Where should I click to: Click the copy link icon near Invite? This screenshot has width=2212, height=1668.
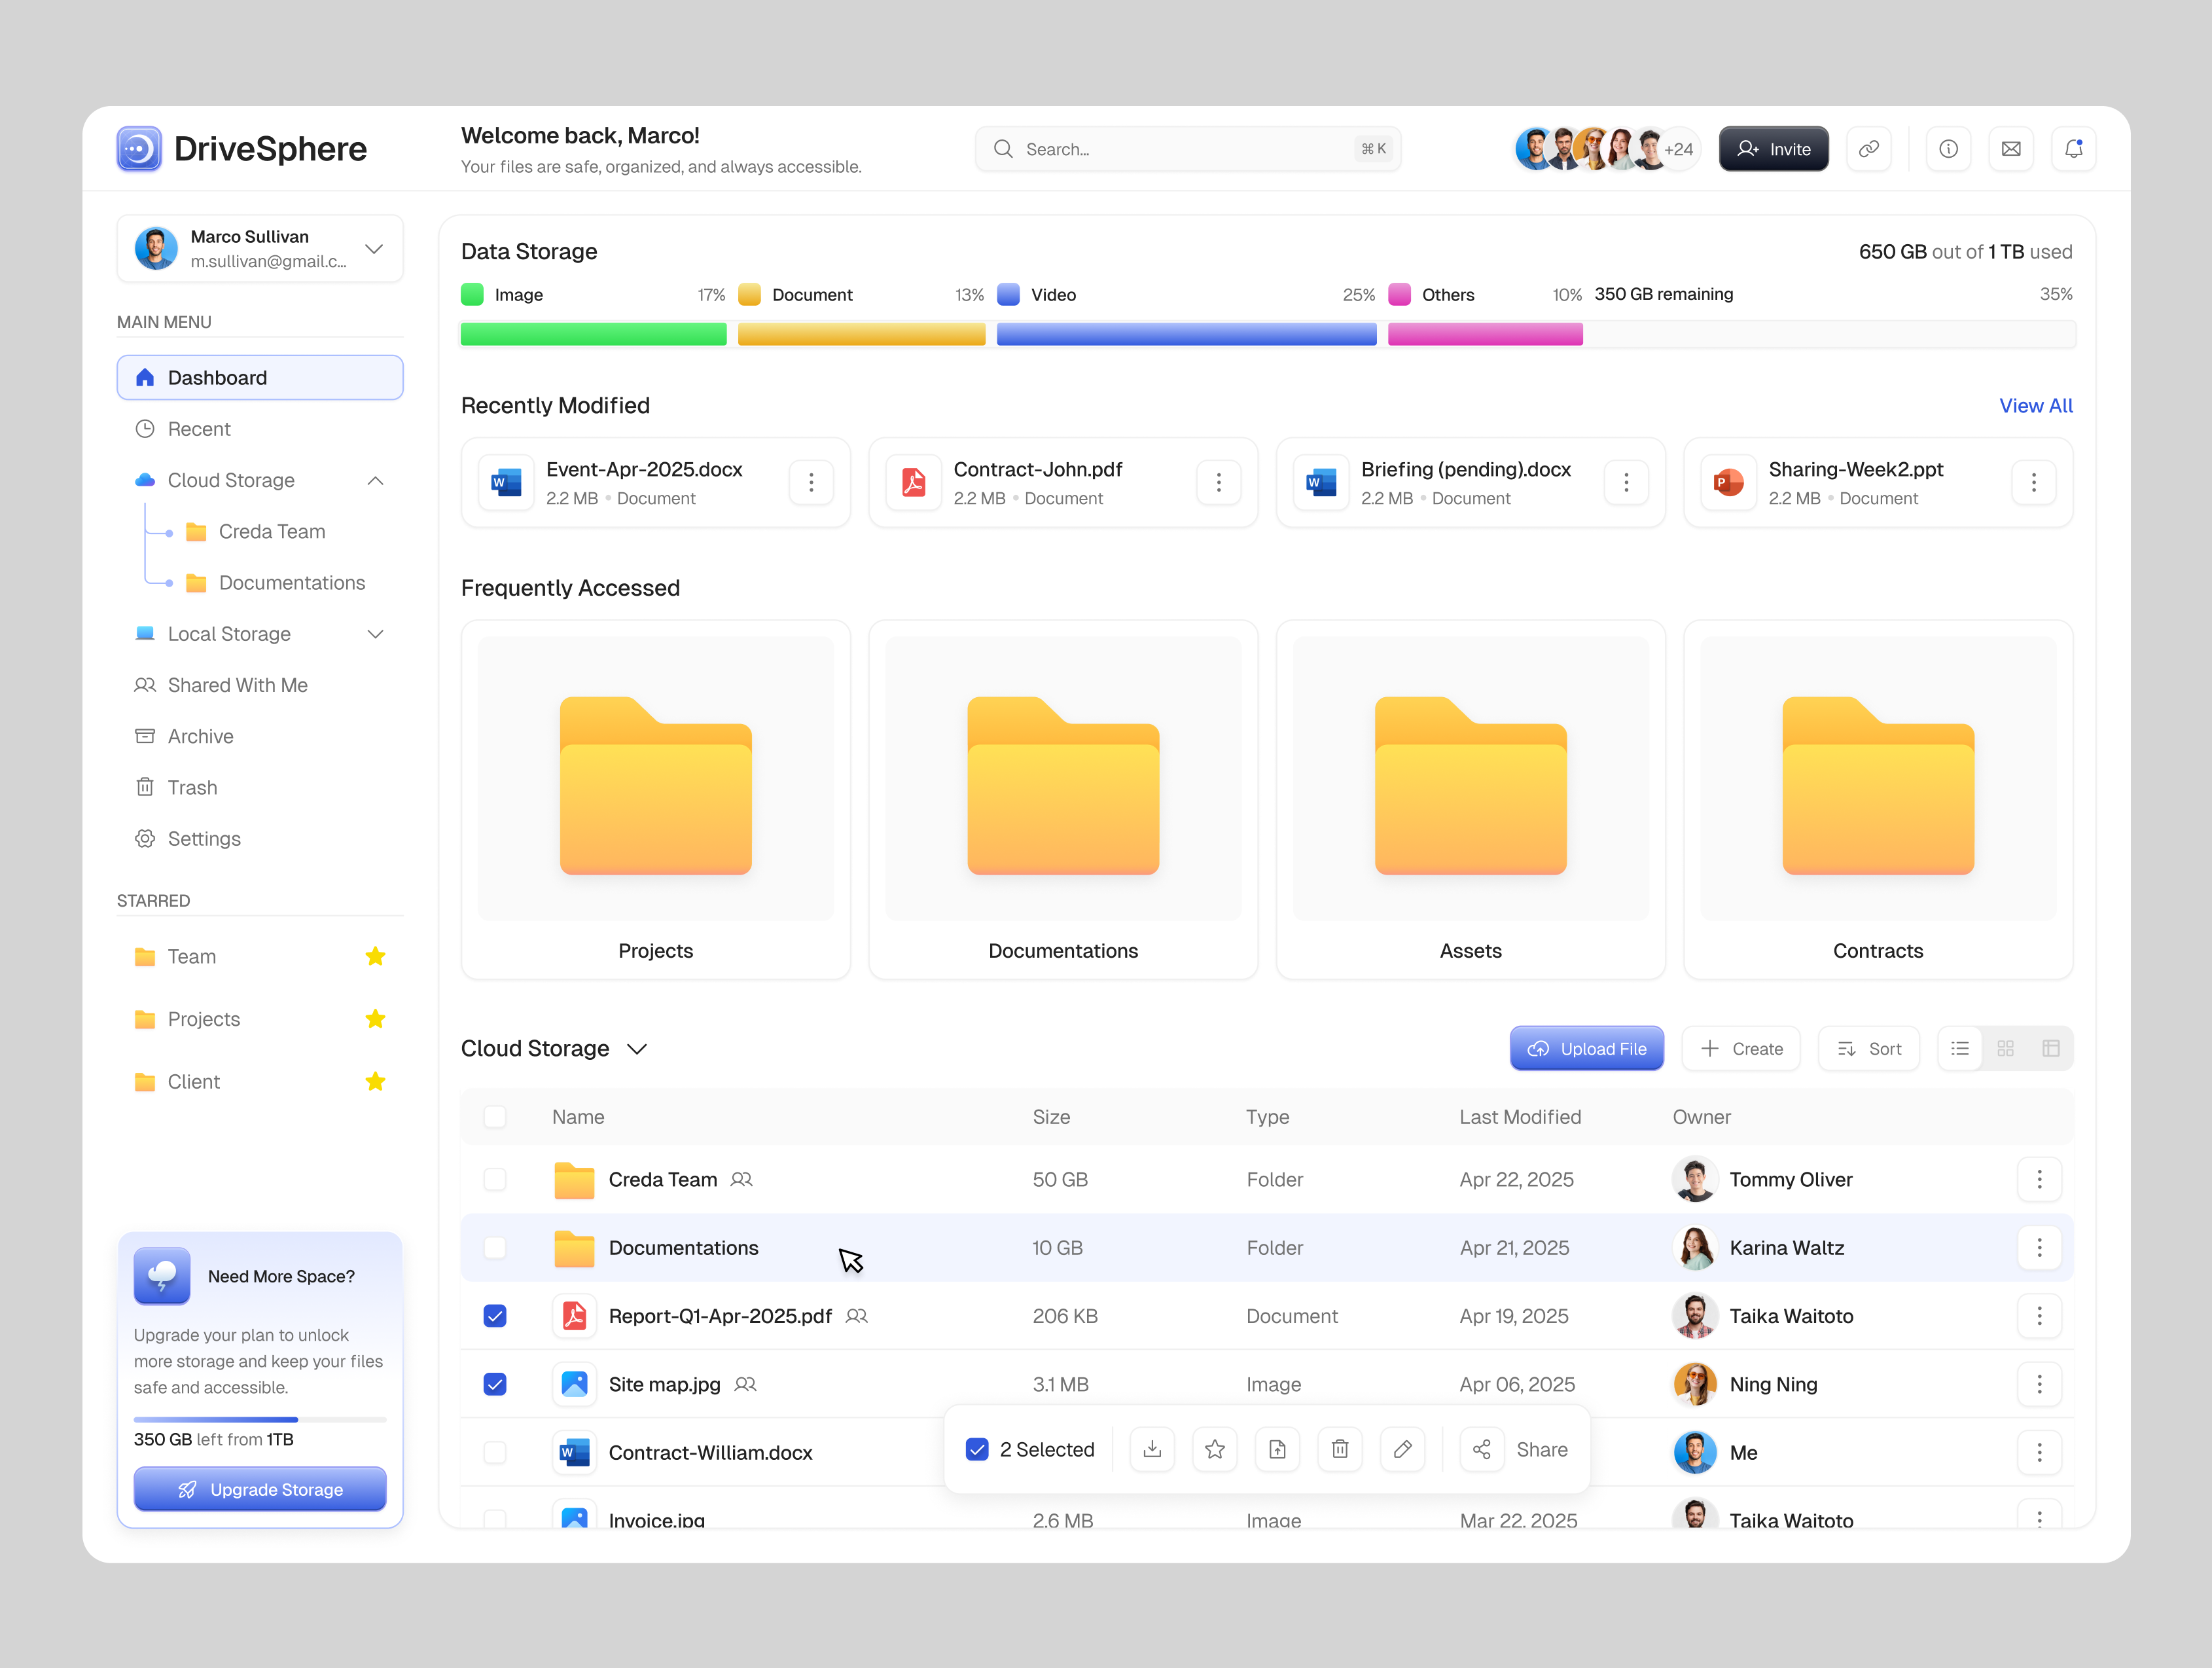[x=1869, y=148]
